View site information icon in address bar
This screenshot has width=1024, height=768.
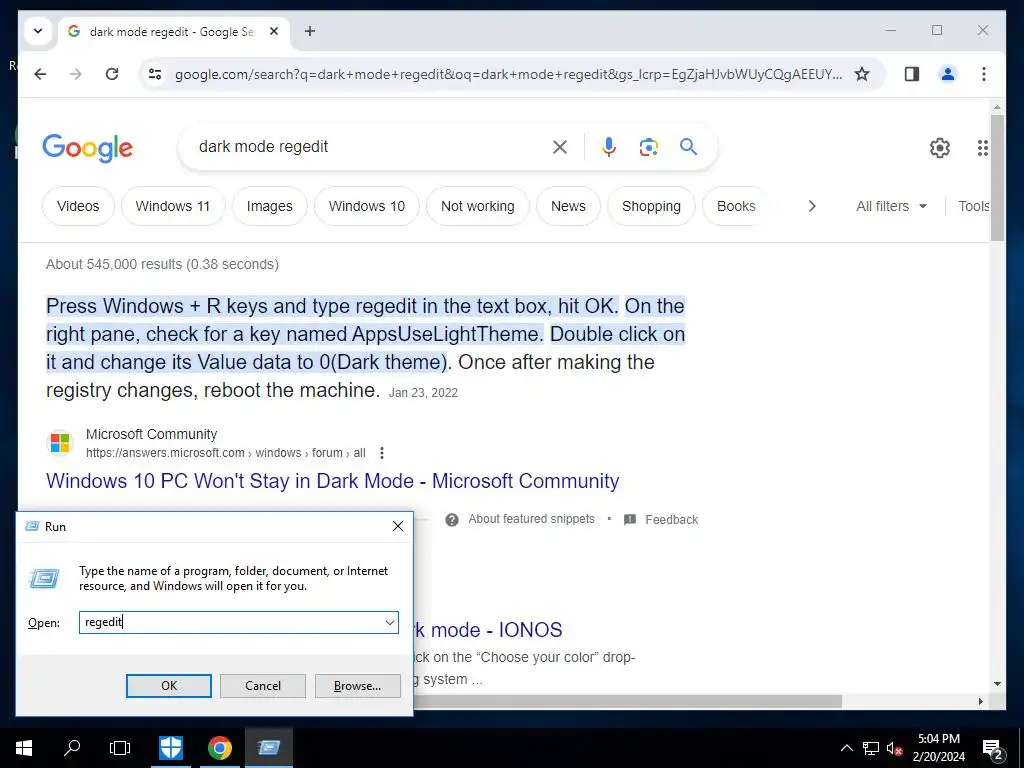pyautogui.click(x=155, y=74)
